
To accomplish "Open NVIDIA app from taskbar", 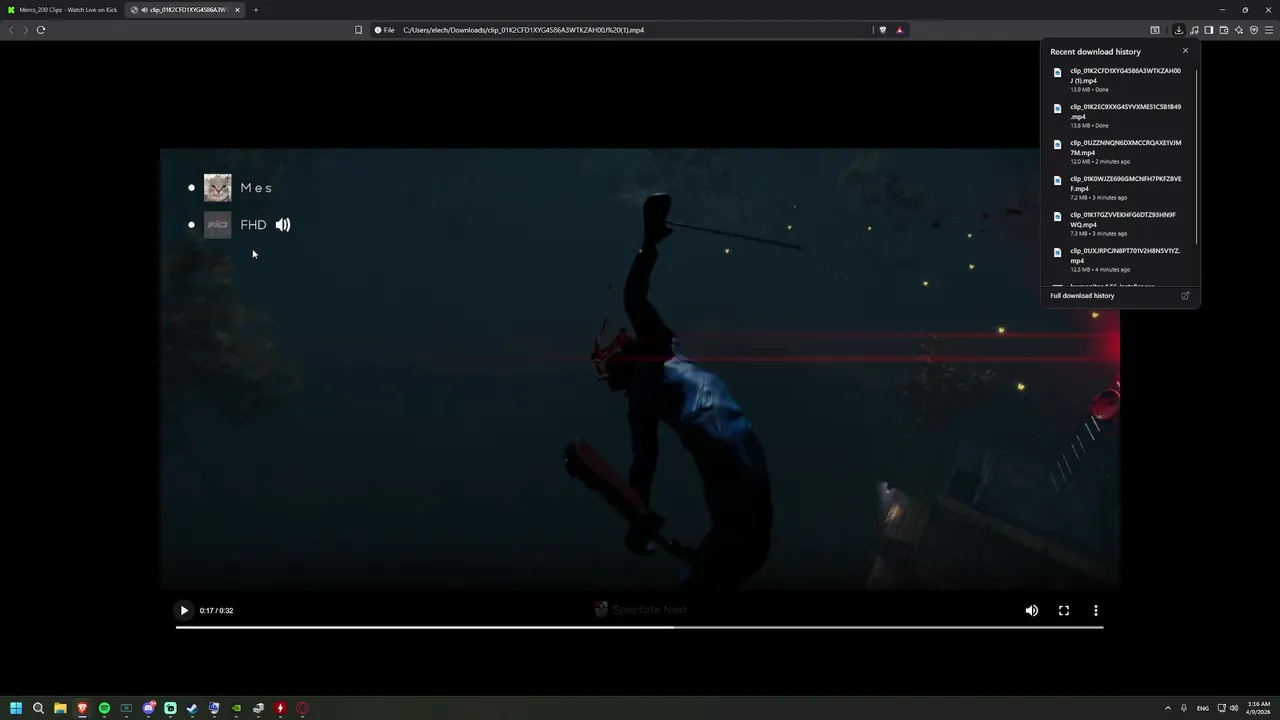I will (236, 708).
